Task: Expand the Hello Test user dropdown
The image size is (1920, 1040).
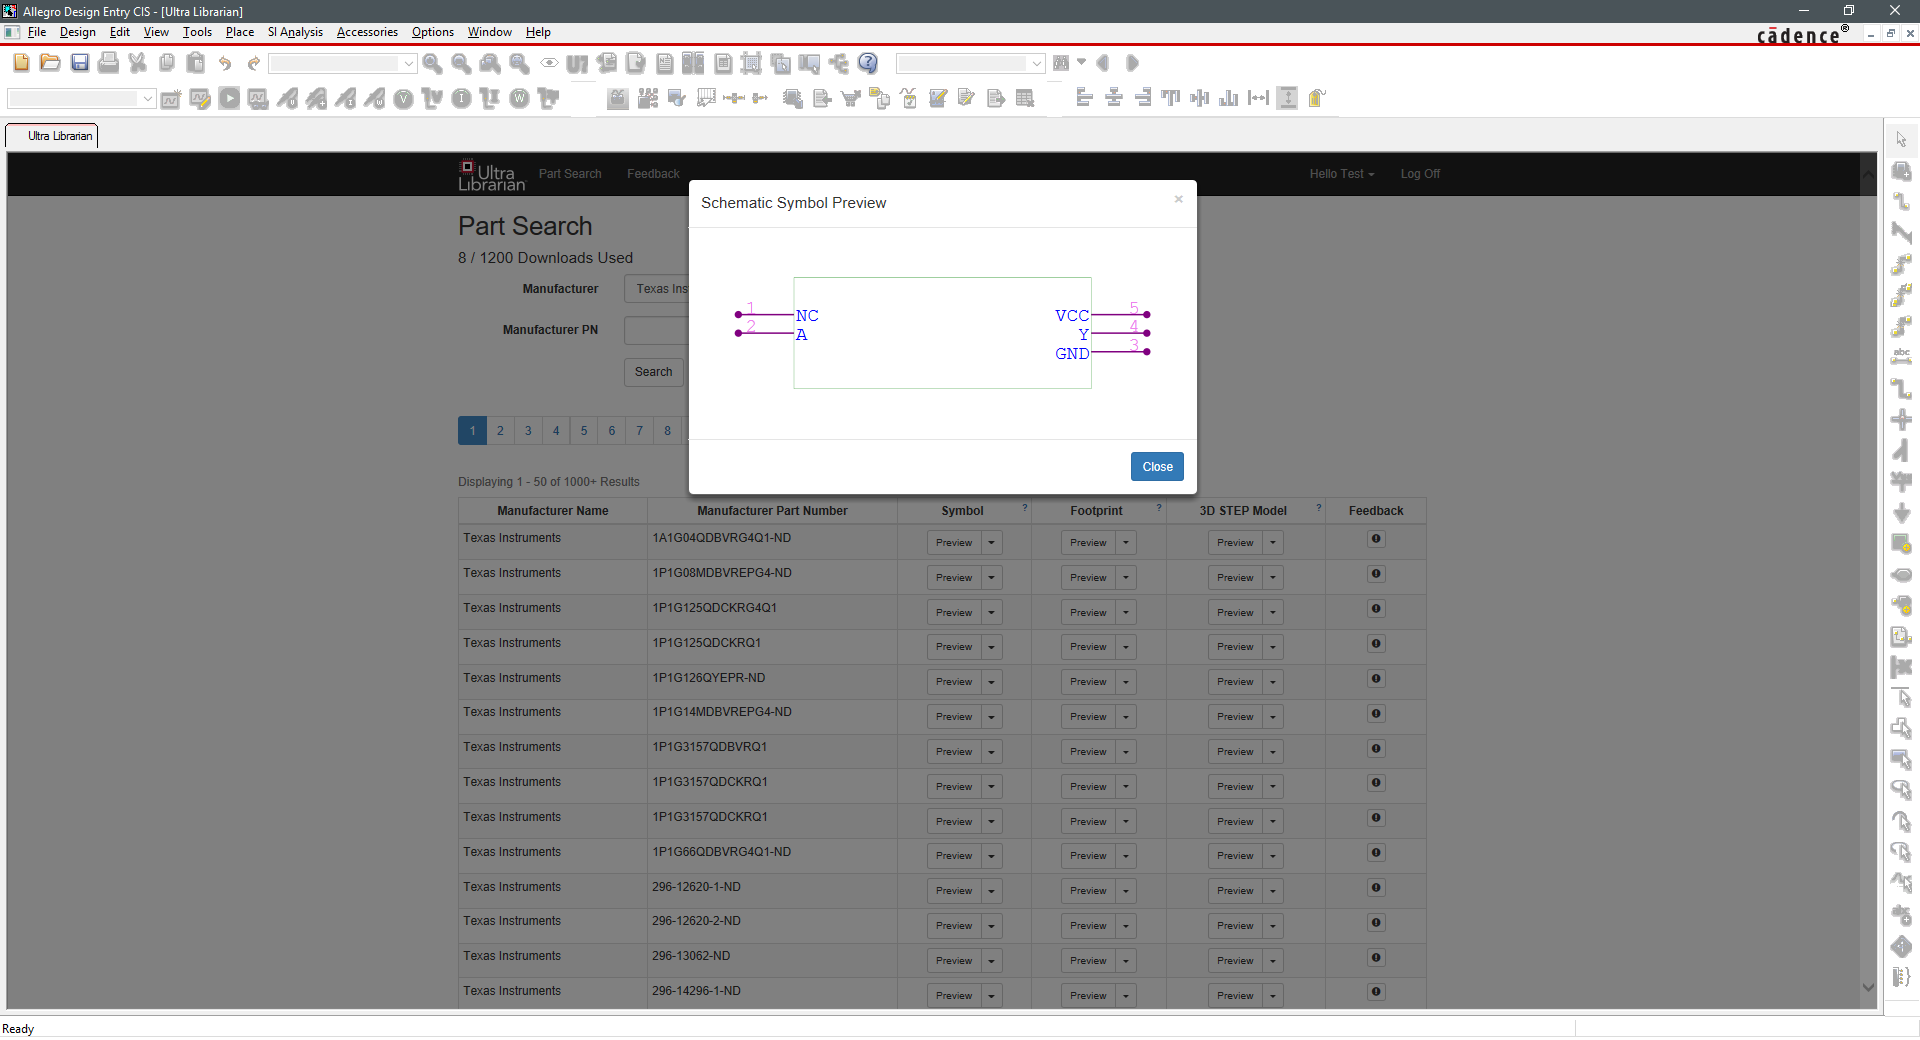Action: point(1342,174)
